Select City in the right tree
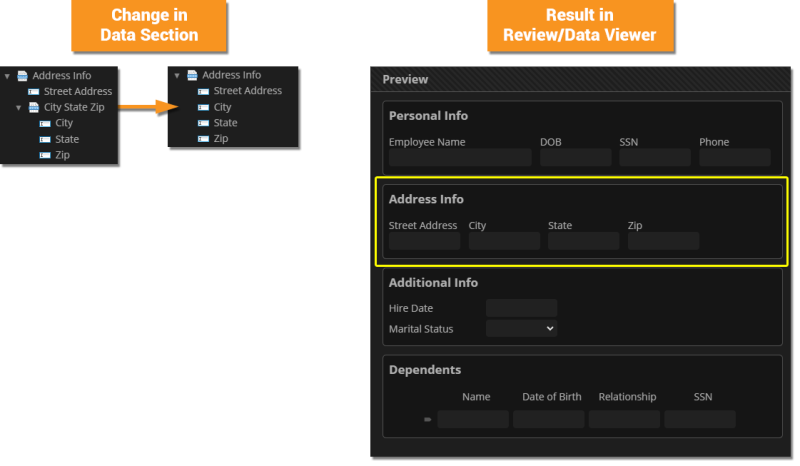This screenshot has height=466, width=800. pyautogui.click(x=222, y=107)
